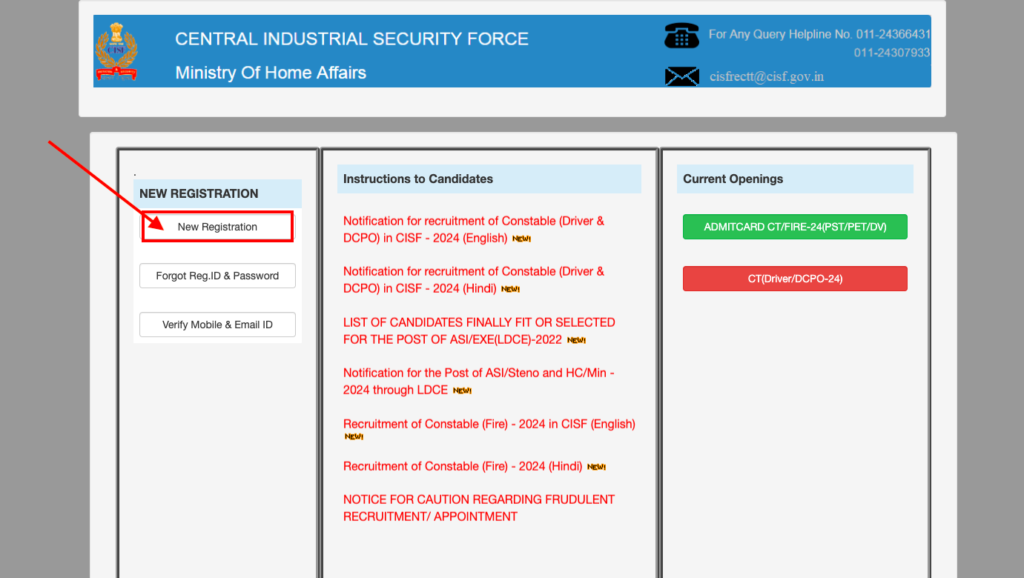The image size is (1024, 578).
Task: Select Verify Mobile & Email ID
Action: click(217, 325)
